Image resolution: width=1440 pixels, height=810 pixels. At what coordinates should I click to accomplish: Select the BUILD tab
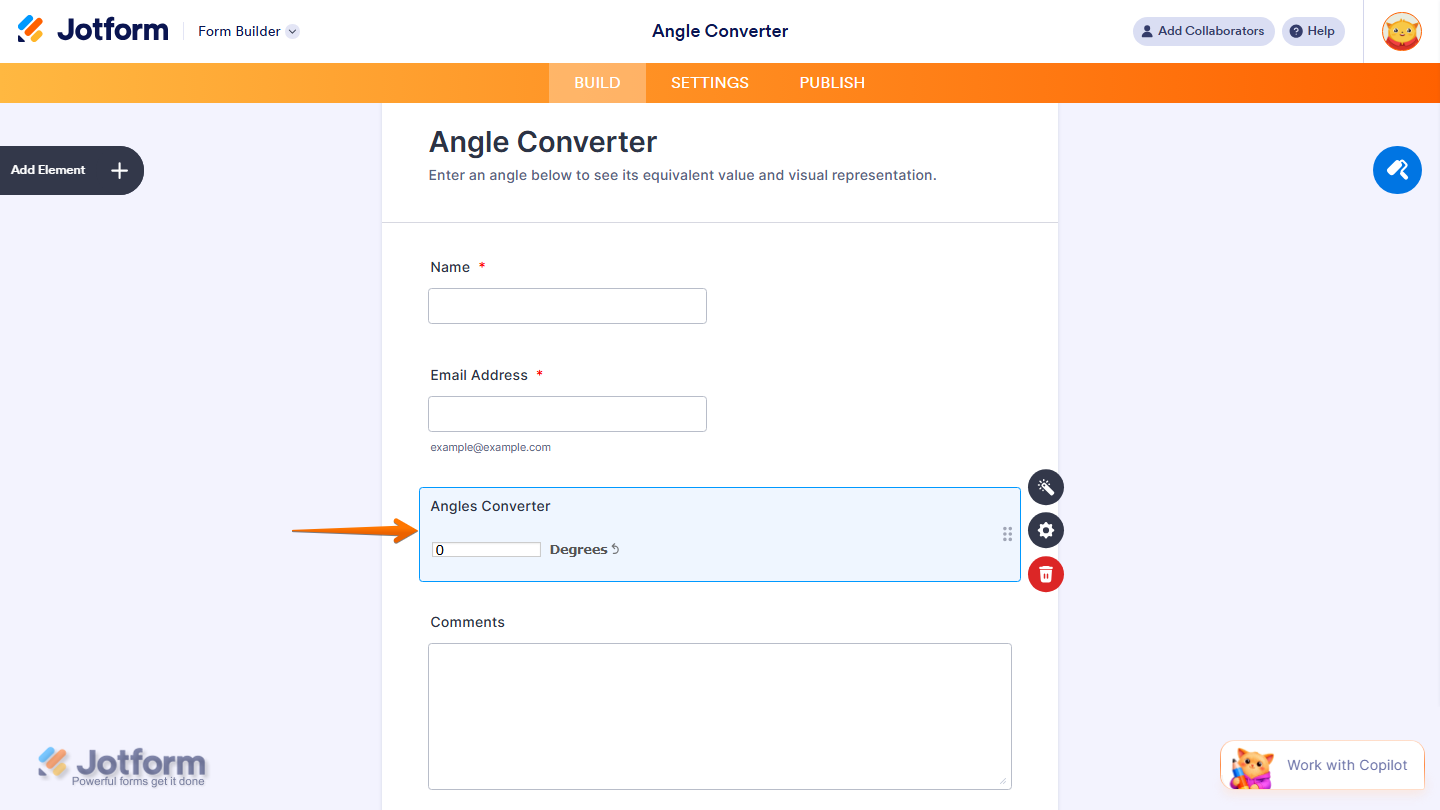coord(597,82)
